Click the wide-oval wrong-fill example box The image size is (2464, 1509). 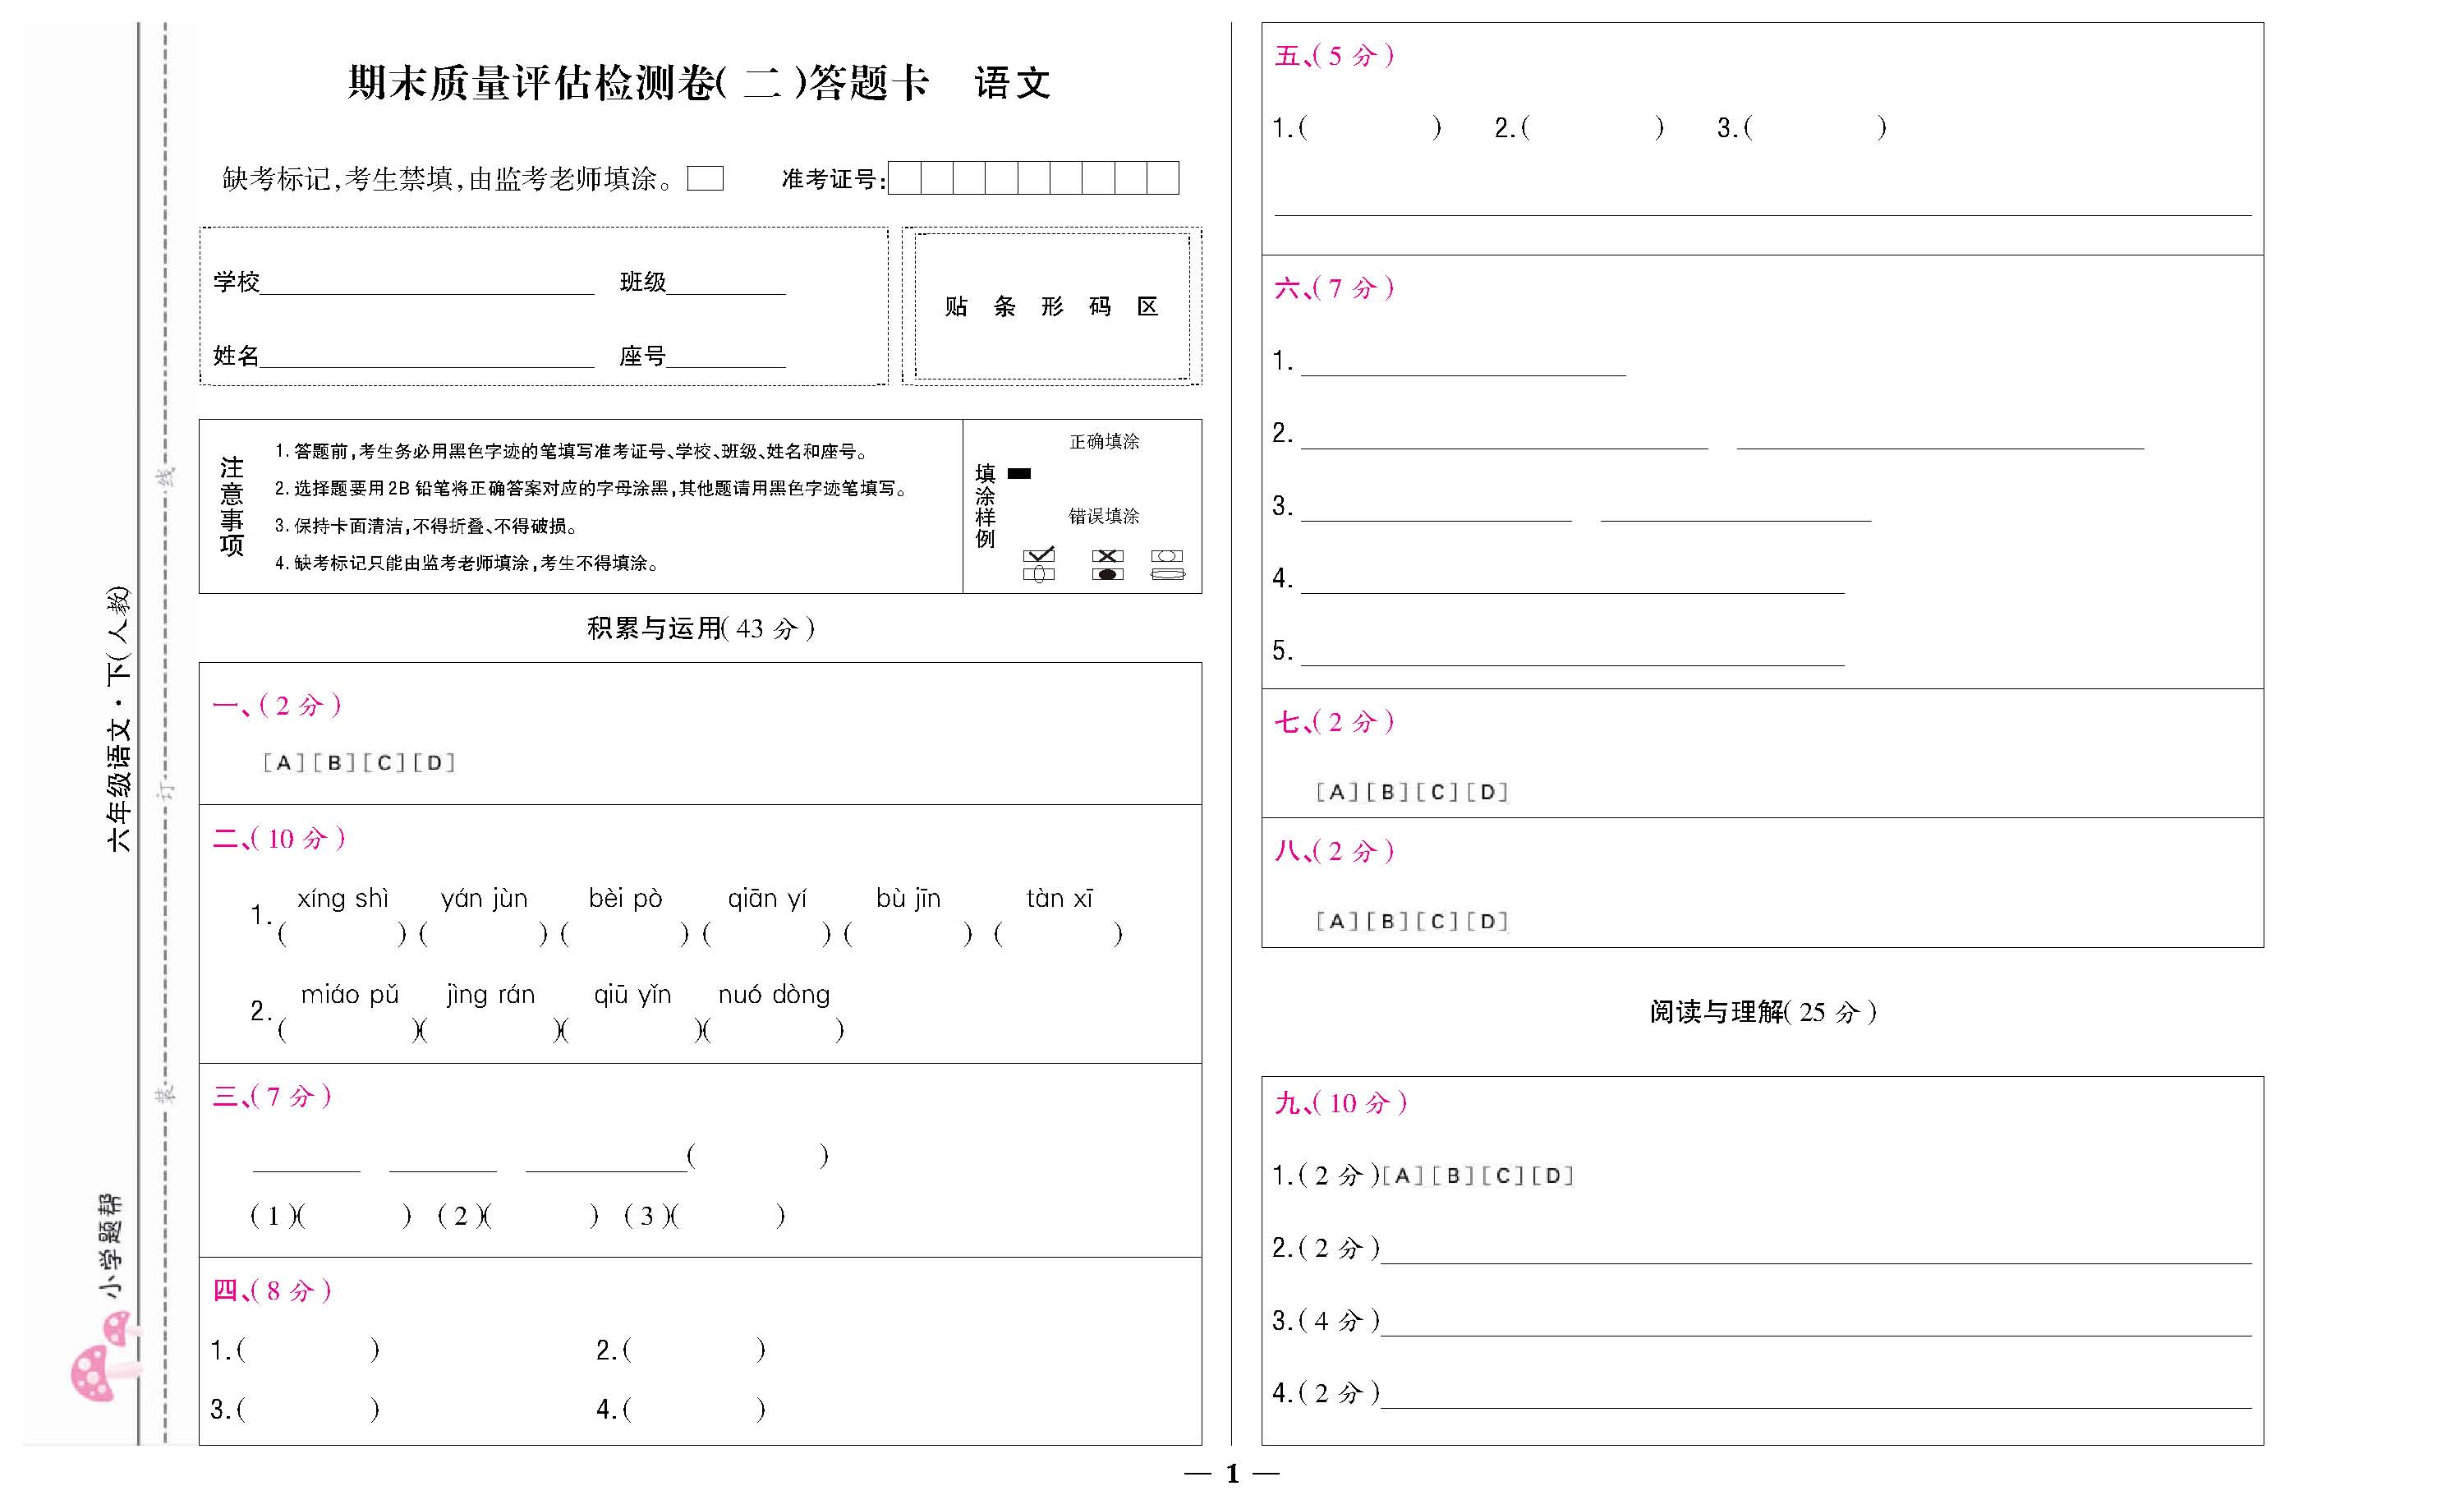click(1168, 574)
